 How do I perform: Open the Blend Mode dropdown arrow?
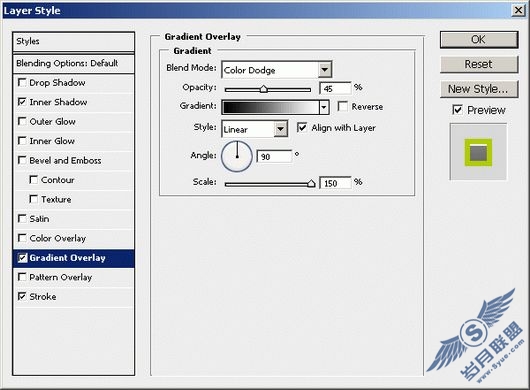[x=324, y=70]
